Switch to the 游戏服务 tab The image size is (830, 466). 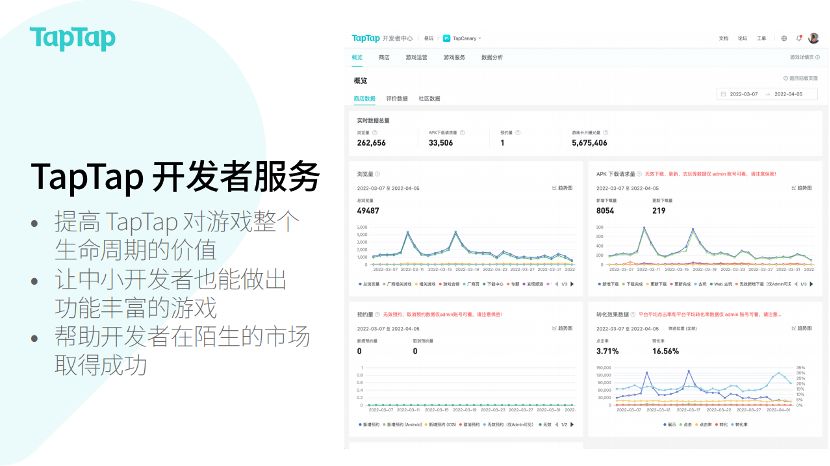click(x=454, y=57)
